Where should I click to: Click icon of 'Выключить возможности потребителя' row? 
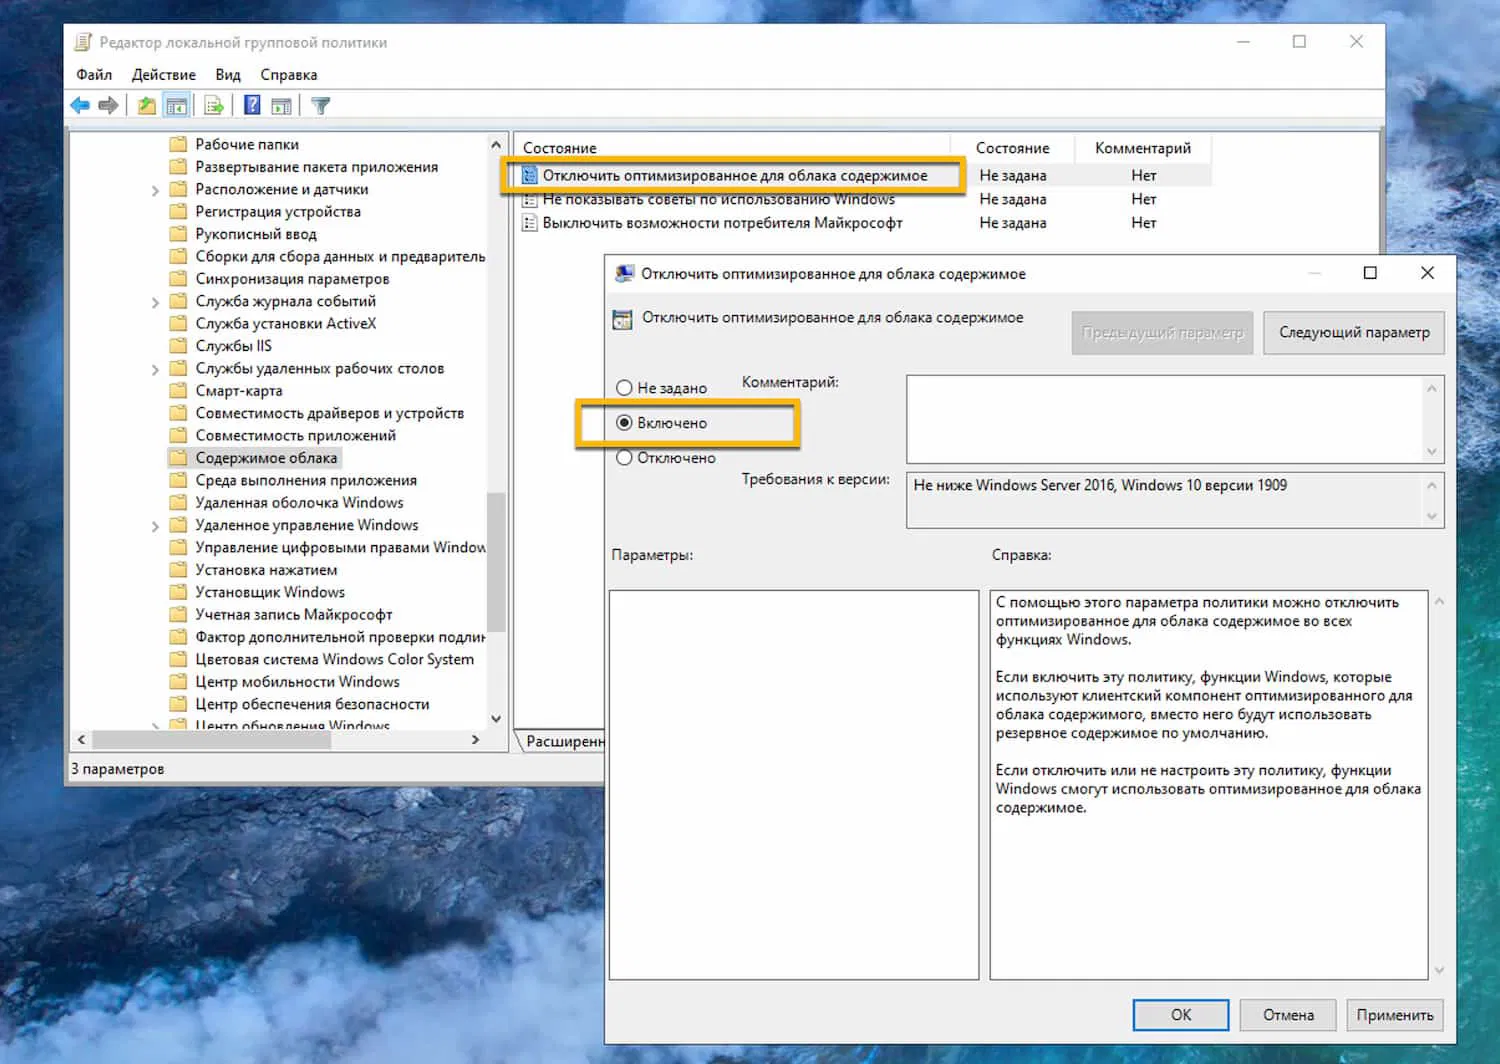pos(530,223)
